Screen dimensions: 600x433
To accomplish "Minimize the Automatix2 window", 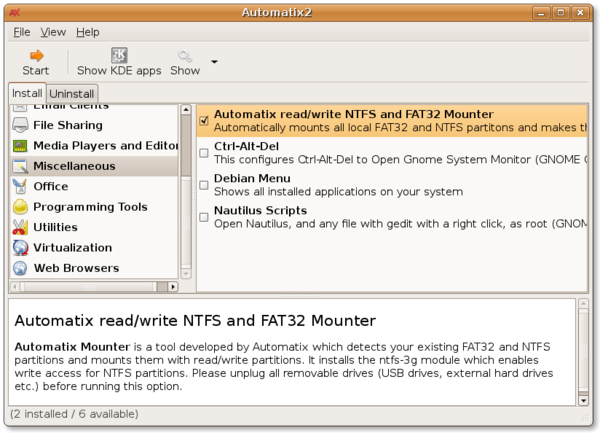I will pos(541,13).
